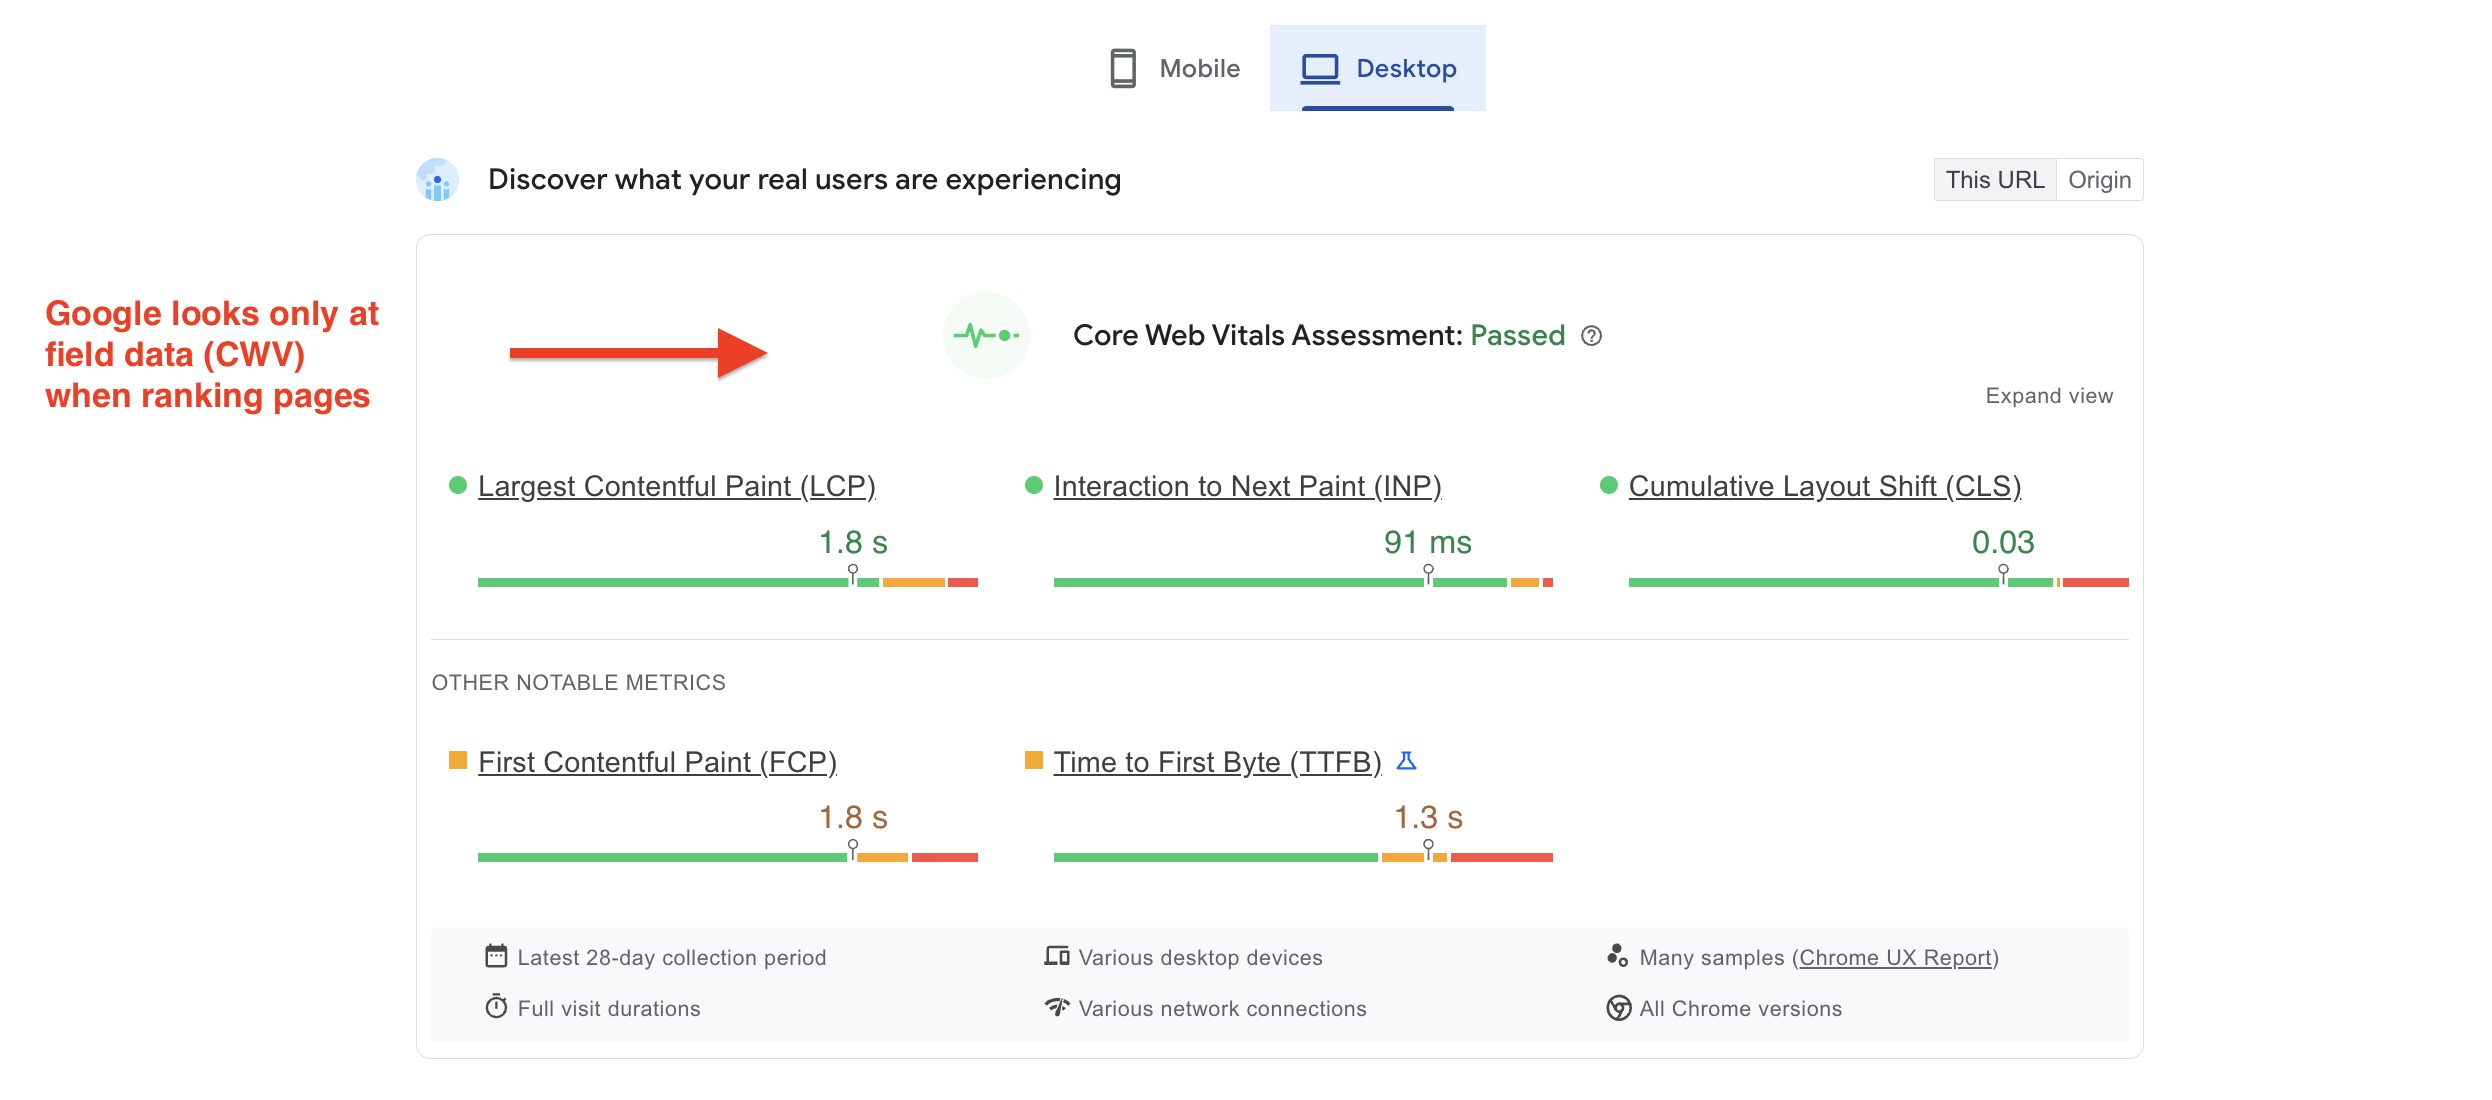This screenshot has height=1100, width=2492.
Task: Select the Desktop tab
Action: [1378, 68]
